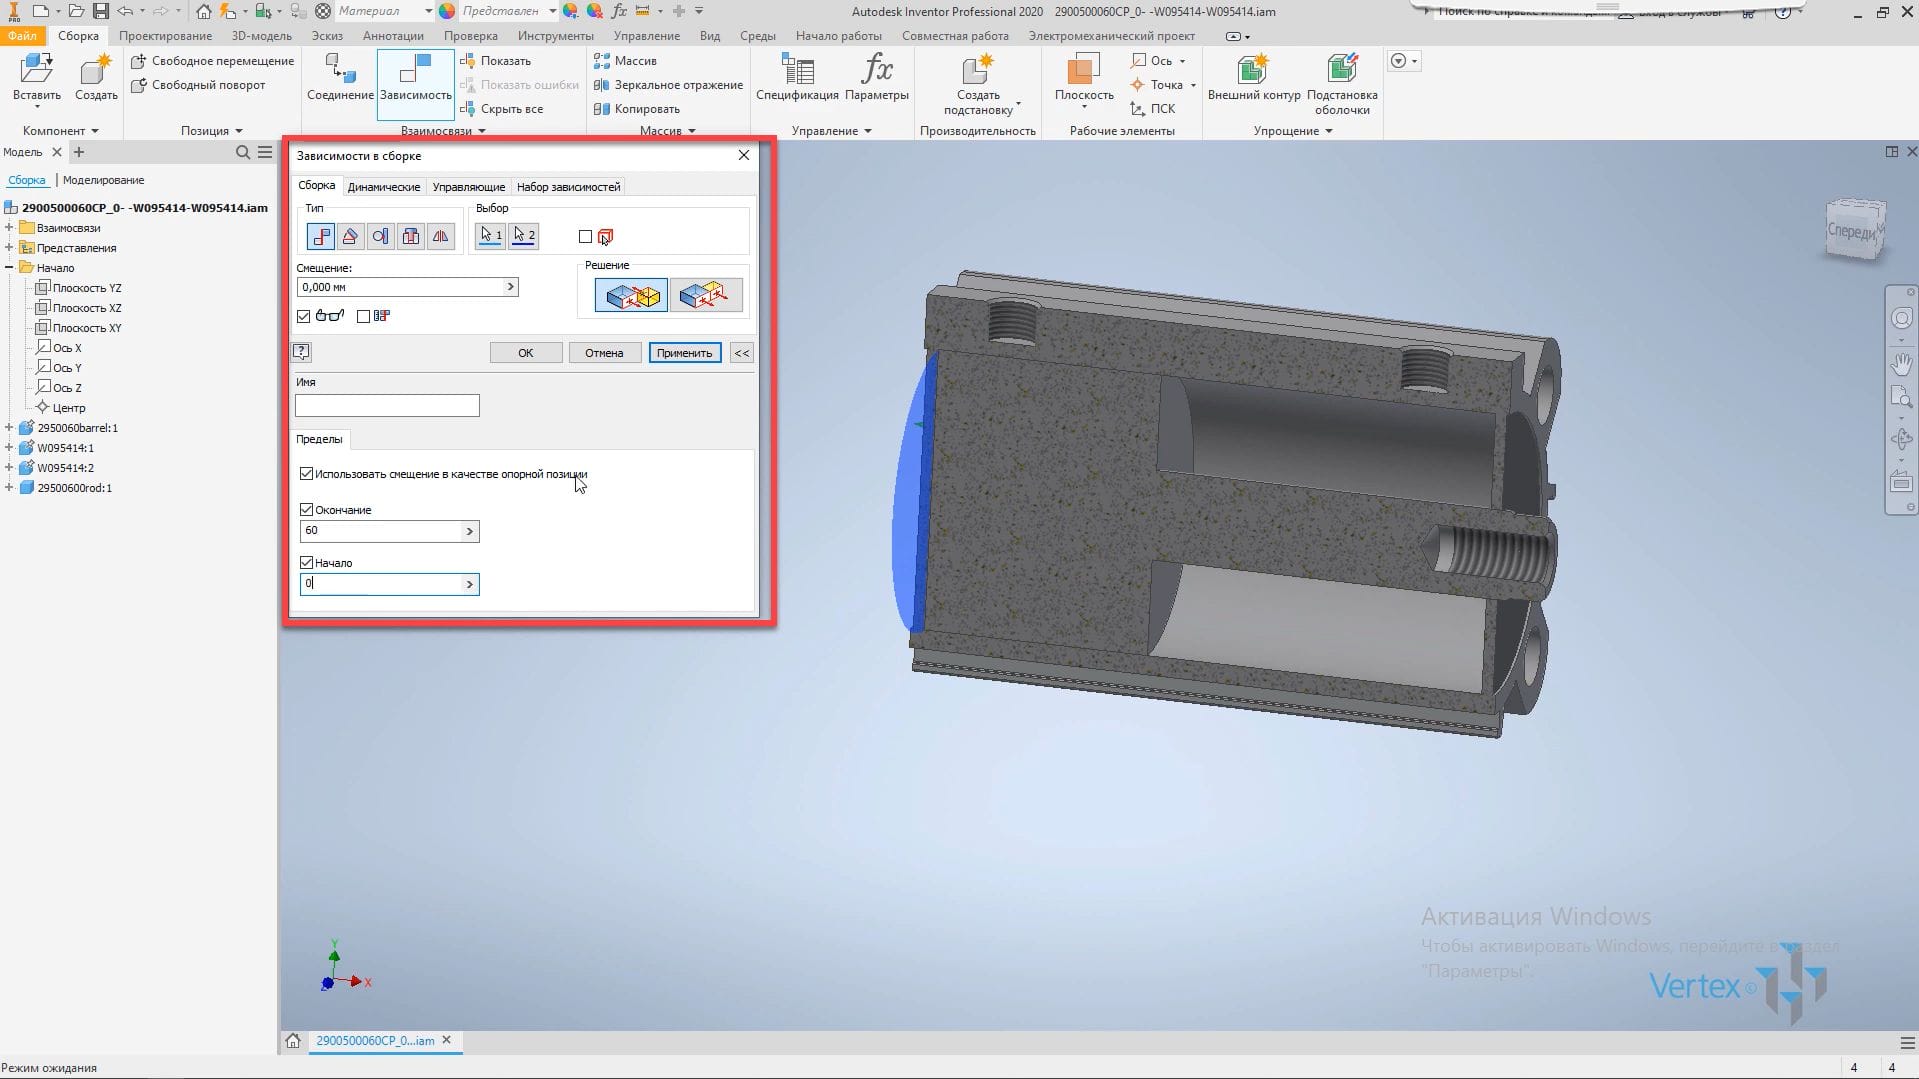Click the ViewCube Спереди face

[x=1852, y=232]
